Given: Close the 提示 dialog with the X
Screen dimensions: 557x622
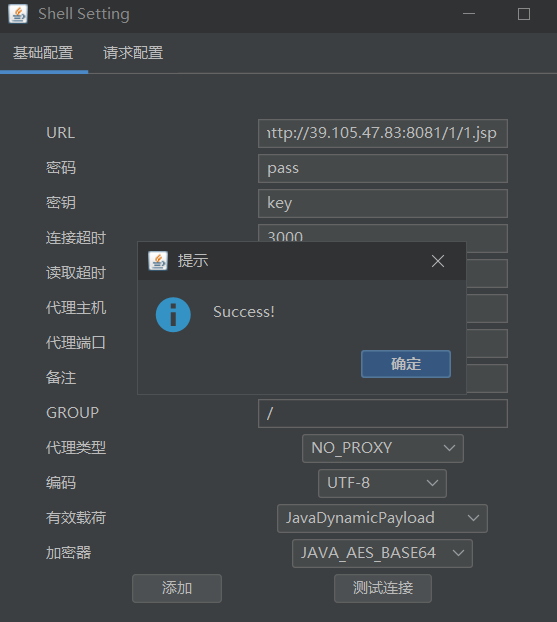Looking at the screenshot, I should pyautogui.click(x=438, y=261).
